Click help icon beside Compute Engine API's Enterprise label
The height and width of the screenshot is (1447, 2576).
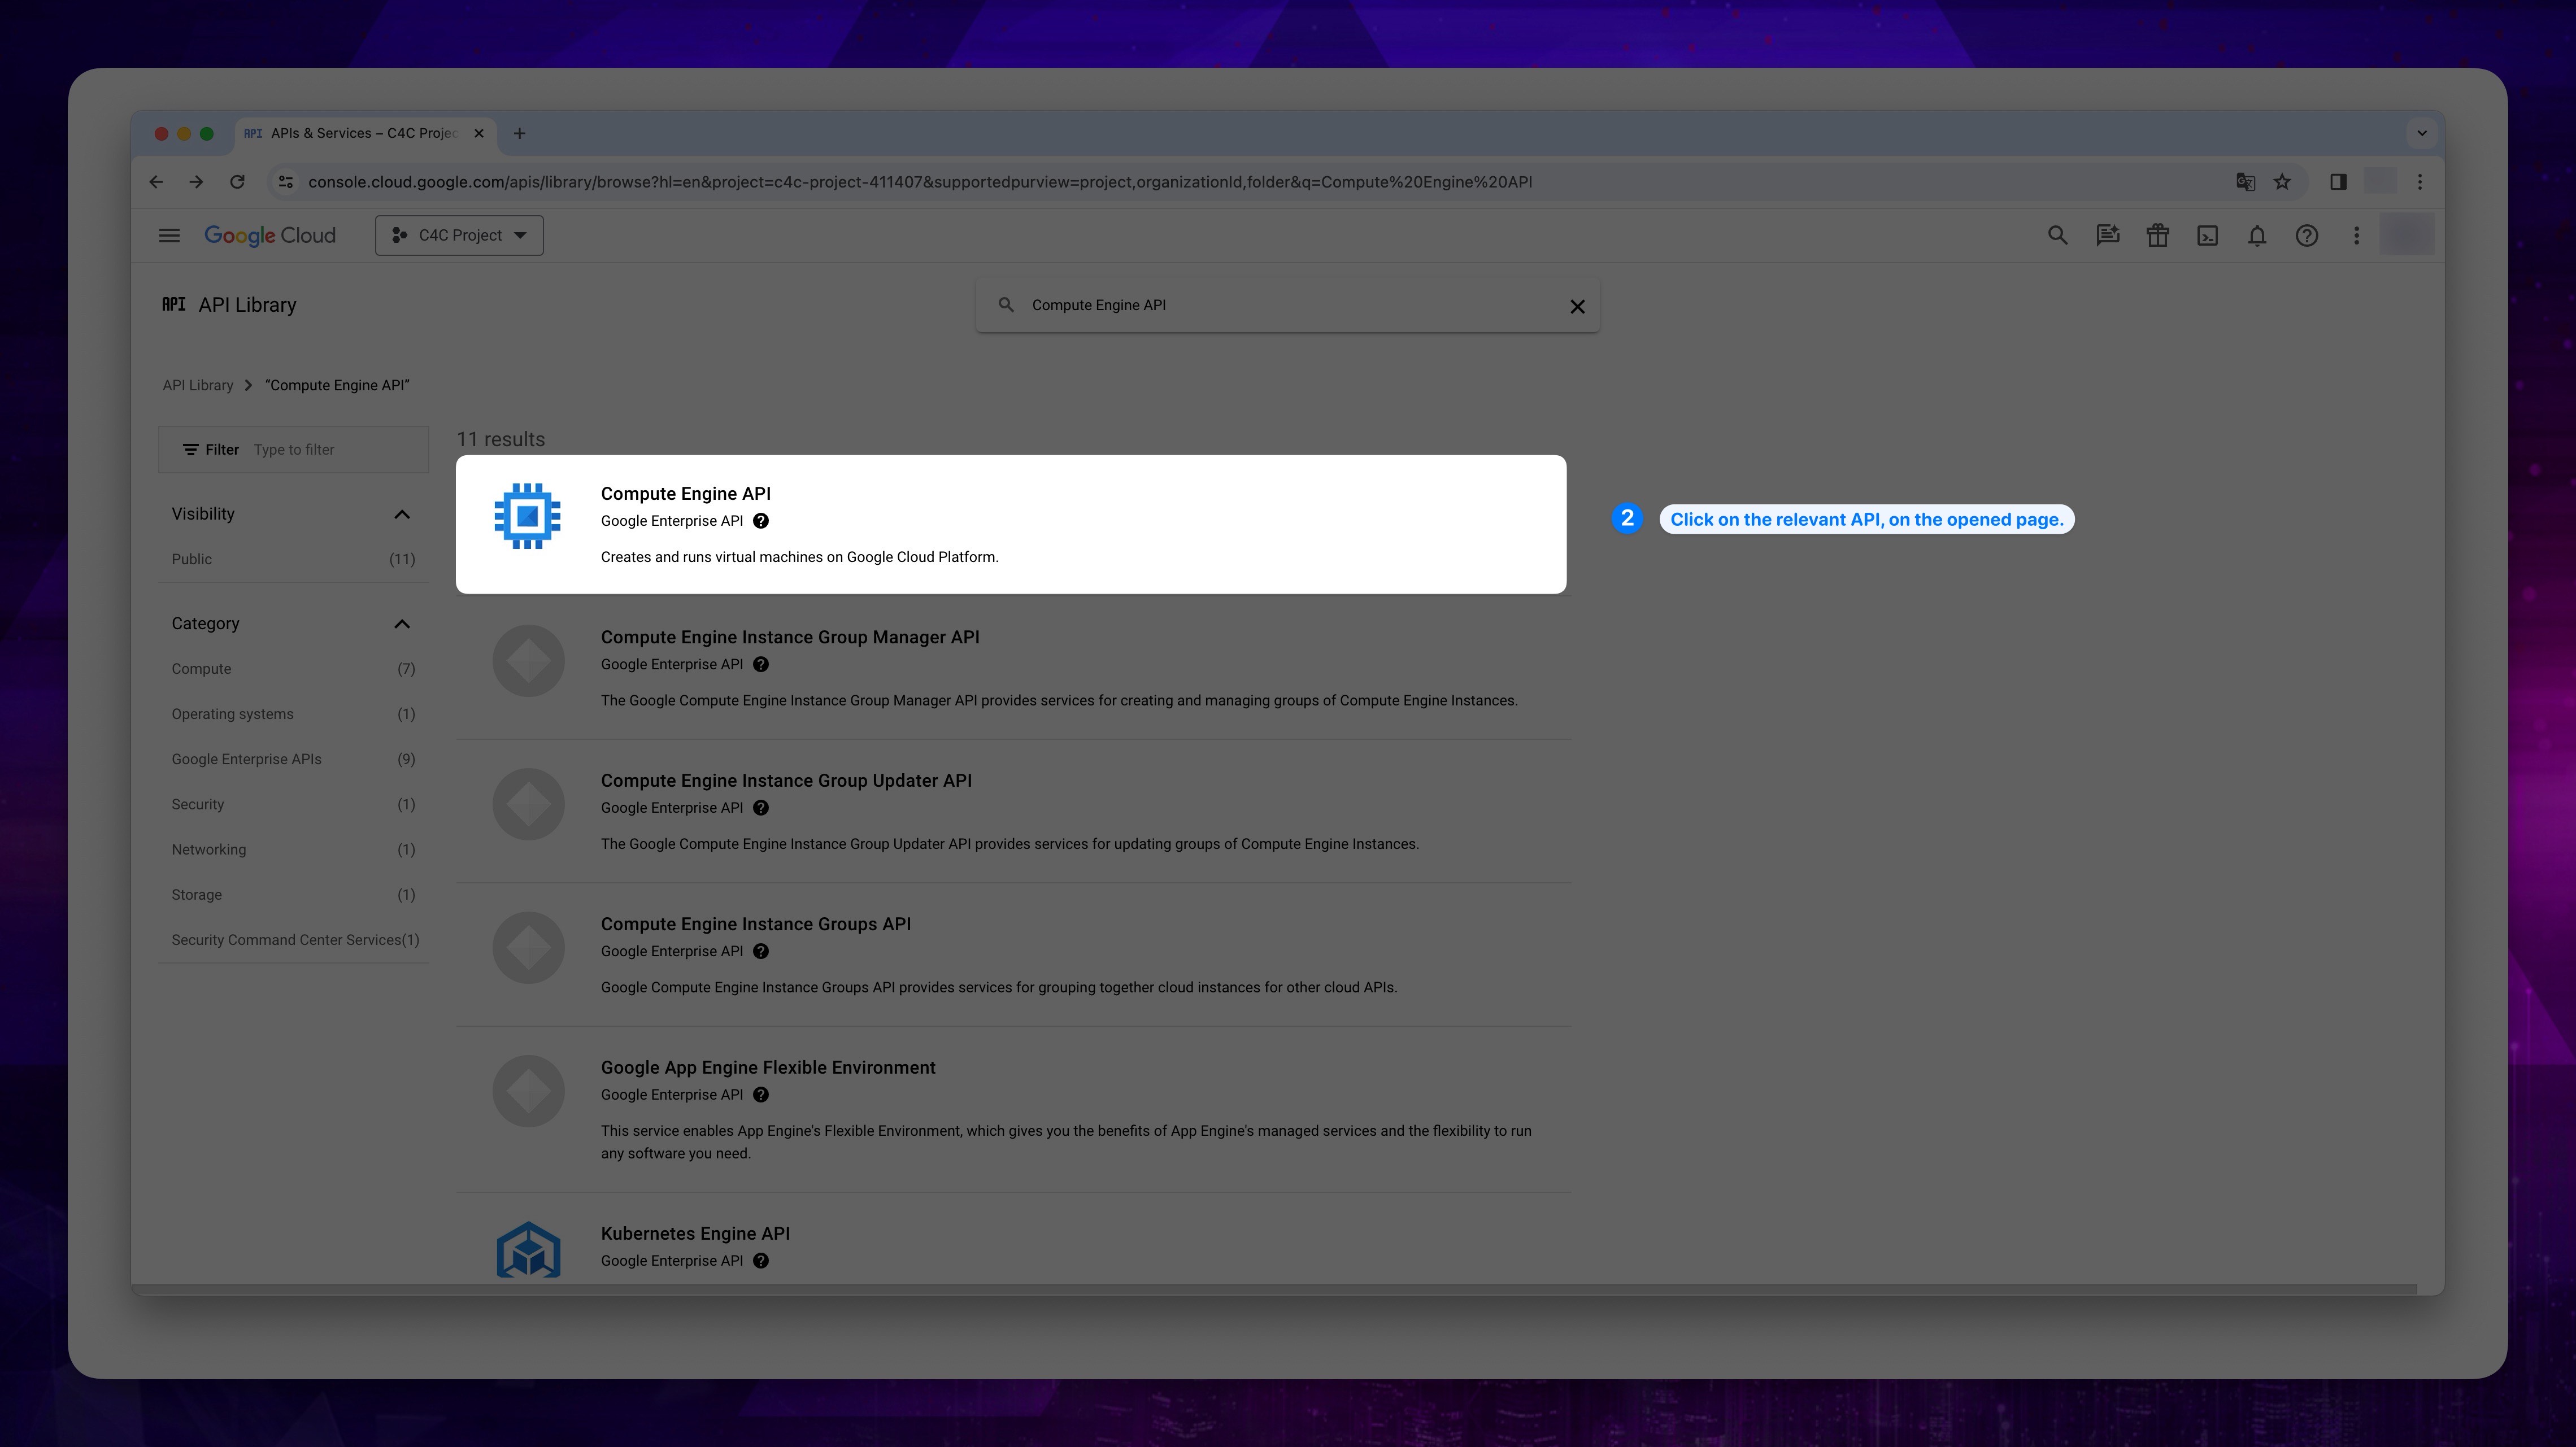(x=761, y=521)
